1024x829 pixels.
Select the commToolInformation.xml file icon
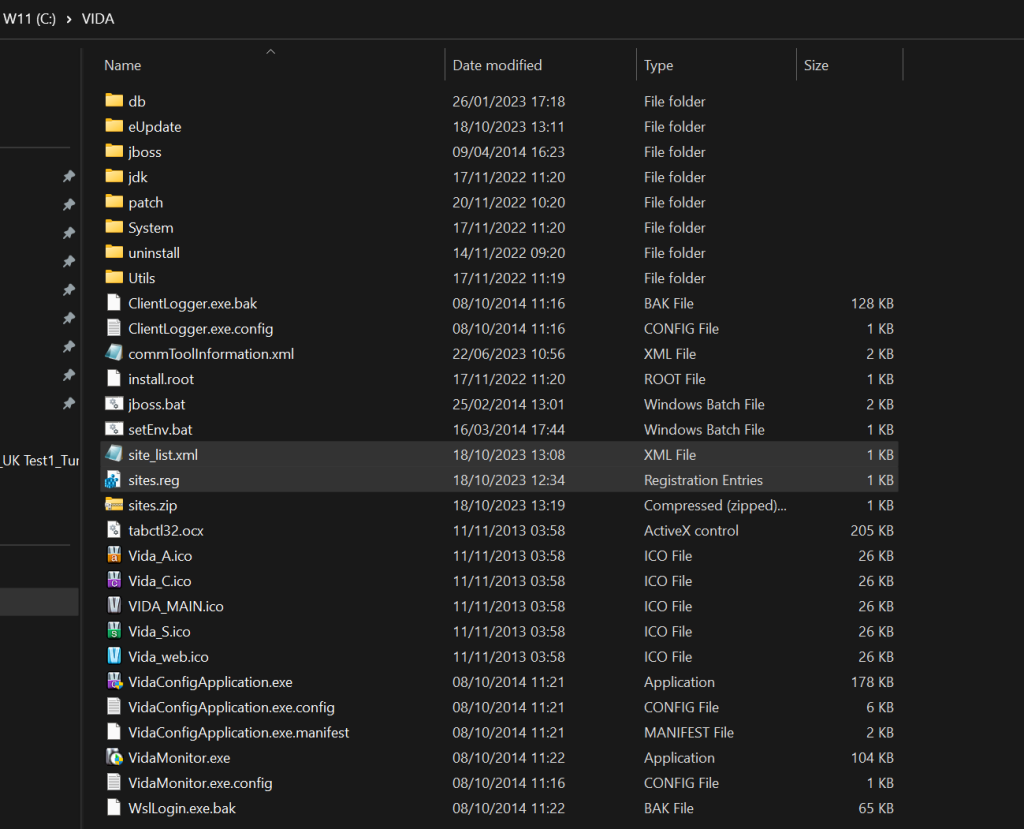pos(114,353)
